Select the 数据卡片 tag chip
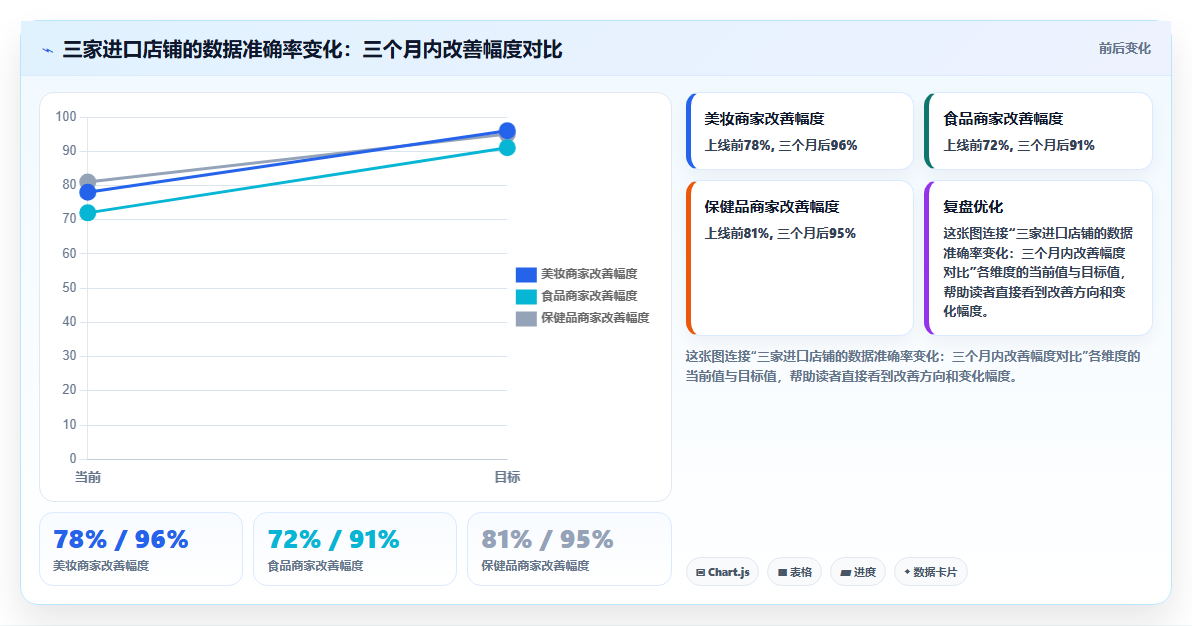 [x=930, y=572]
